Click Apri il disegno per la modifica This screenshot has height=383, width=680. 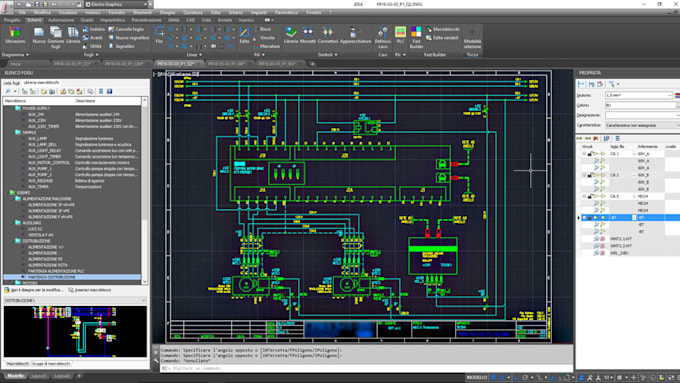[34, 290]
